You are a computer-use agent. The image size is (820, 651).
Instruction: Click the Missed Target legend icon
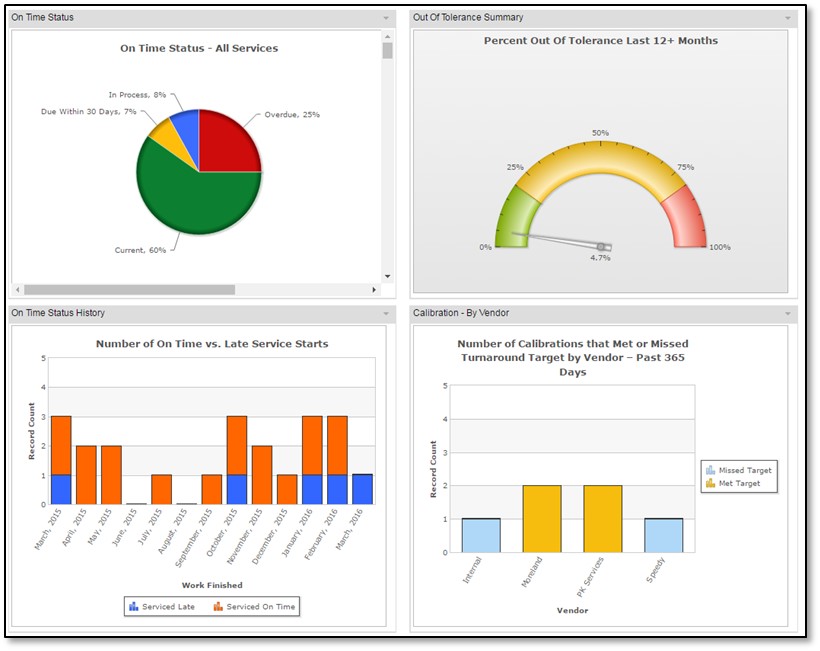[x=710, y=470]
